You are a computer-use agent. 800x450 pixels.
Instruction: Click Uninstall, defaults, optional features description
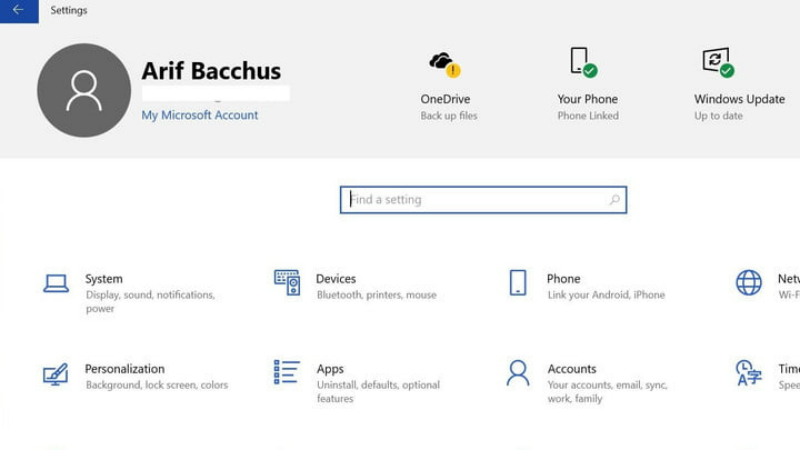point(378,392)
